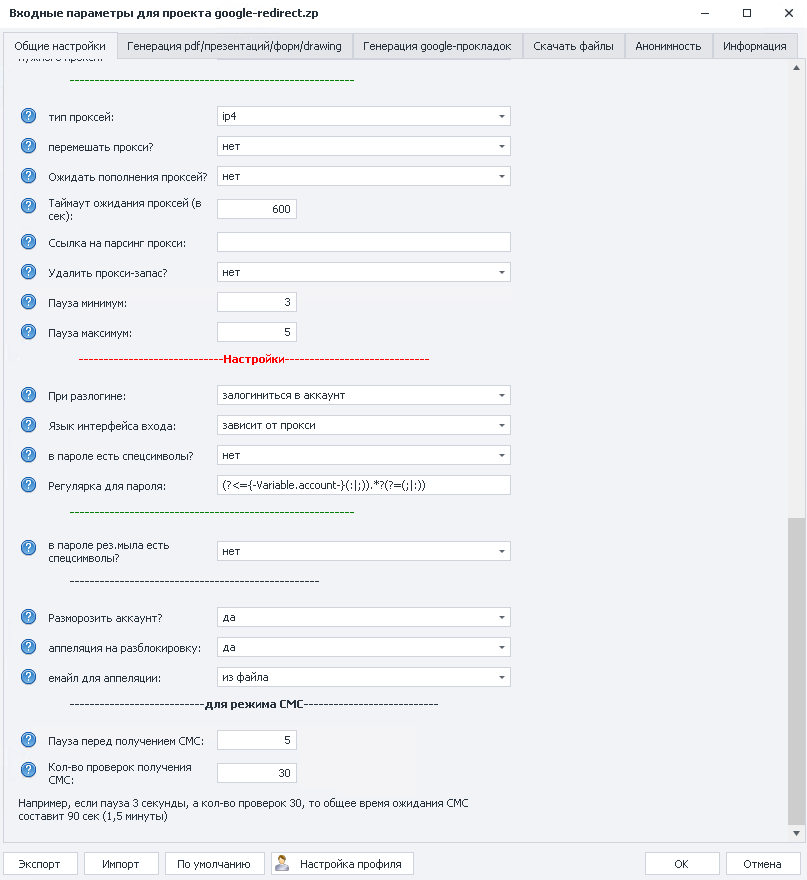Switch to 'Анонимность' tab
Viewport: 807px width, 880px height.
tap(668, 46)
